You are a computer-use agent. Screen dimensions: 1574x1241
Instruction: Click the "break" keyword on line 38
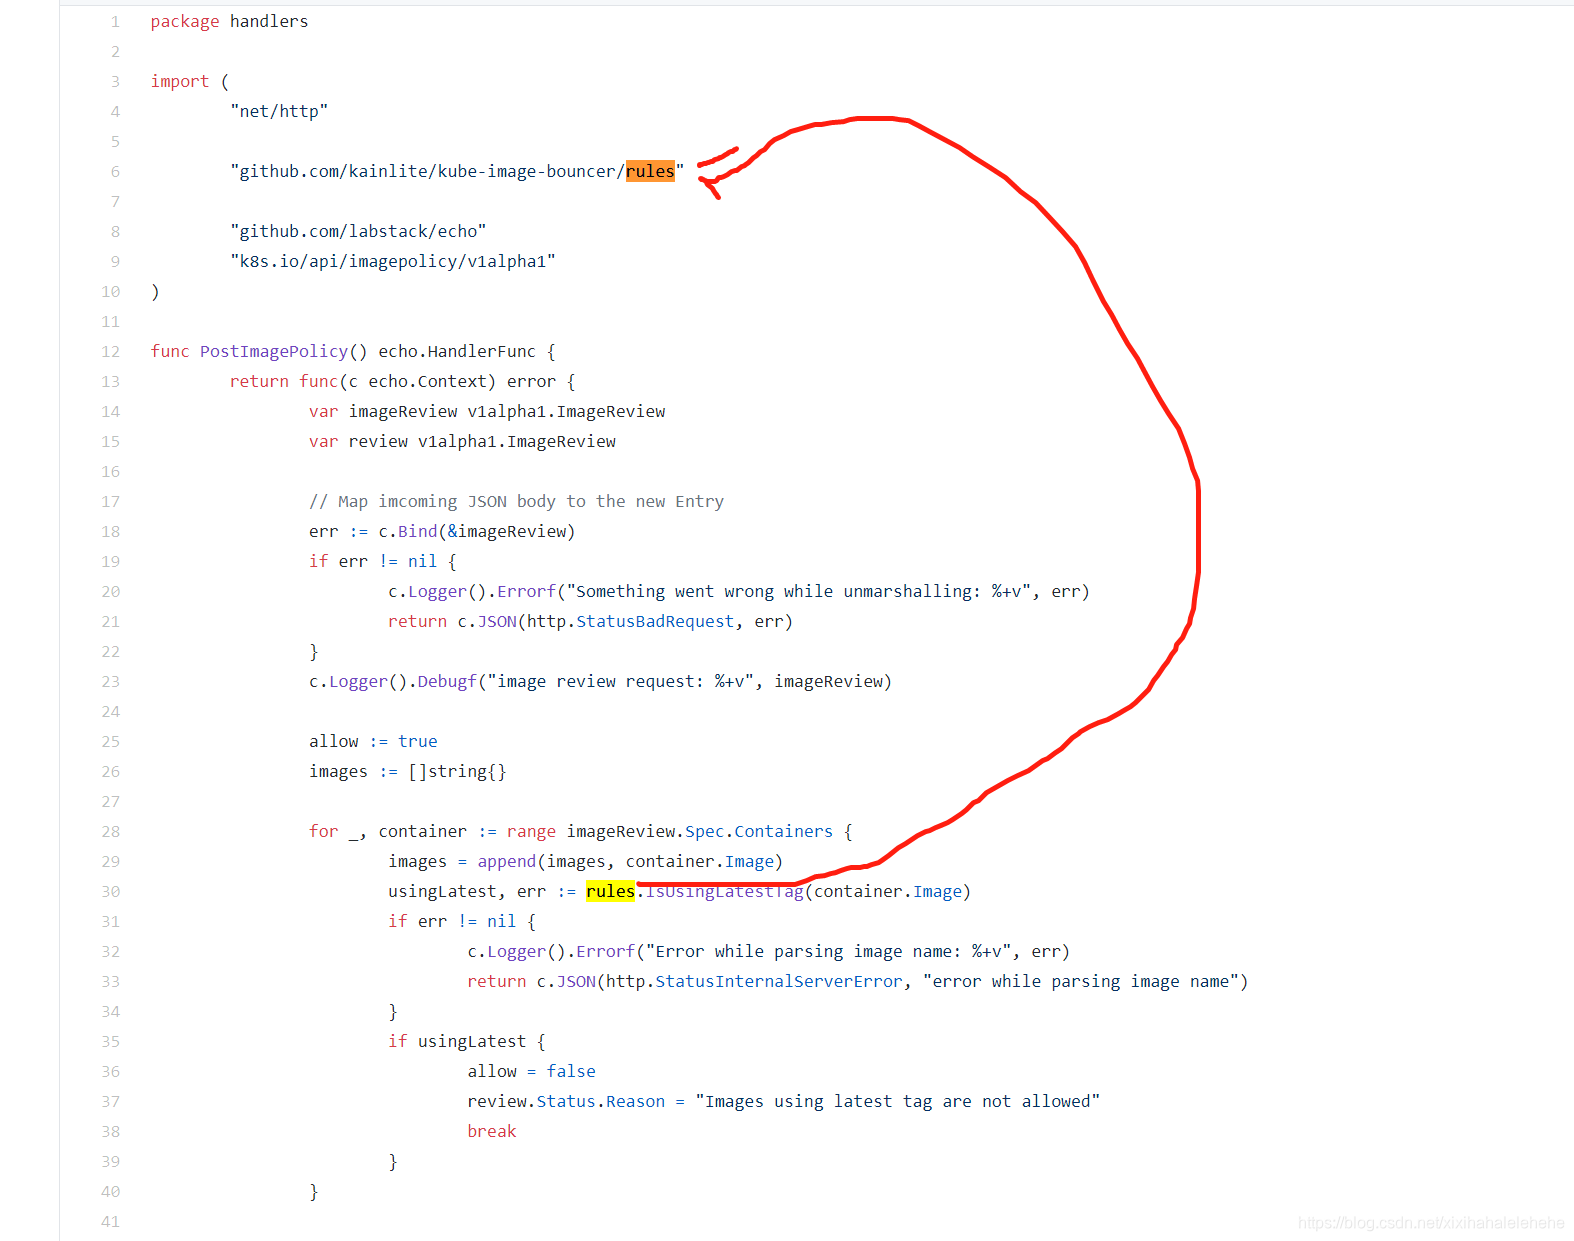tap(492, 1131)
